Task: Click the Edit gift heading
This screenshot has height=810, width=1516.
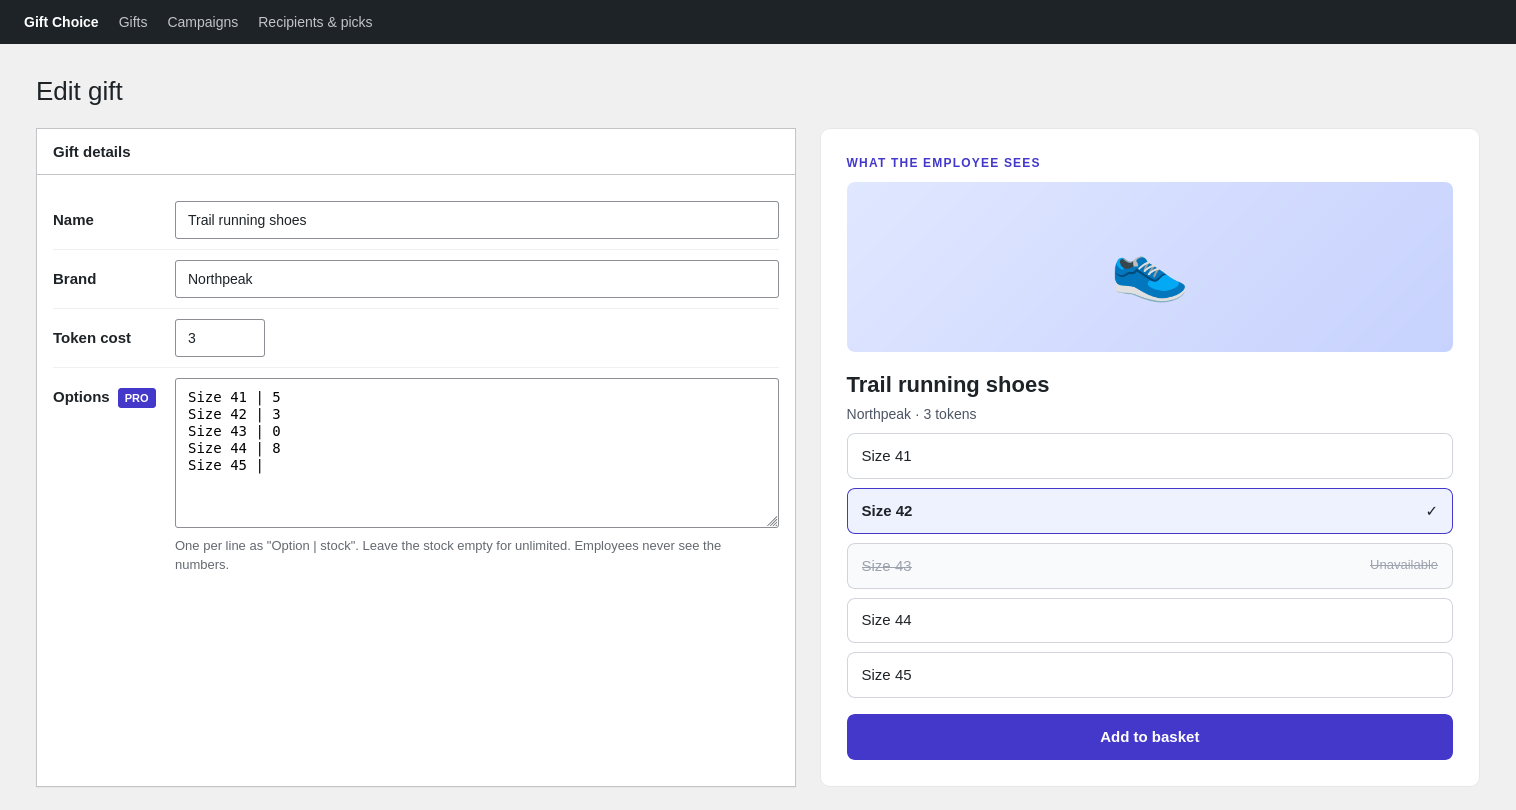Action: pyautogui.click(x=79, y=91)
